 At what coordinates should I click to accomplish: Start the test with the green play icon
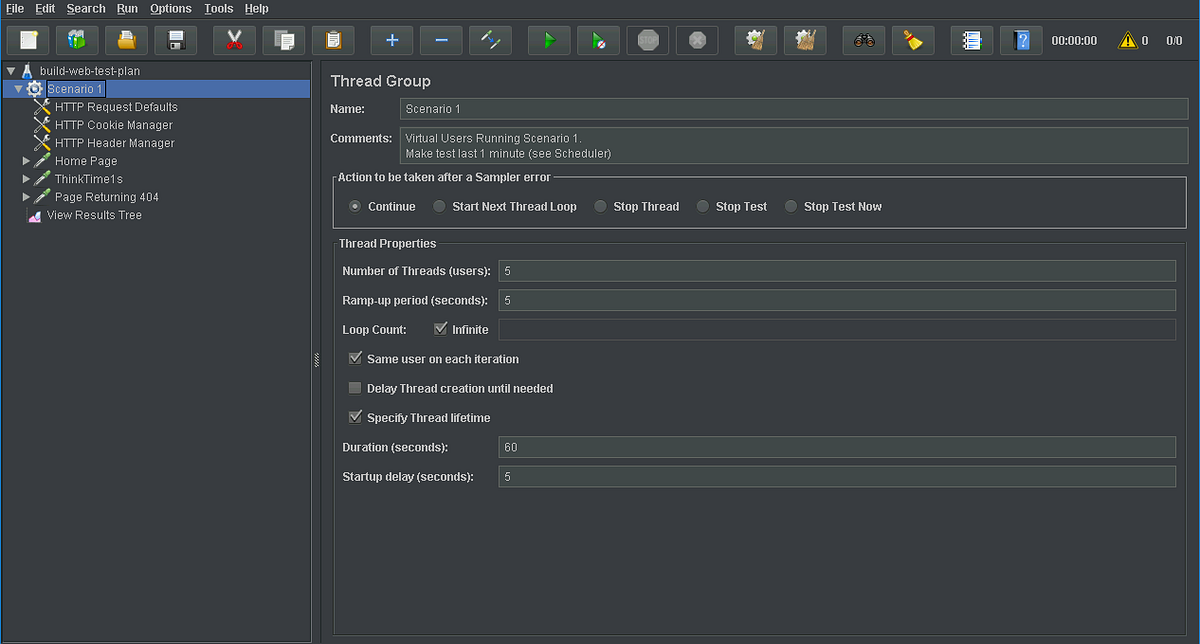point(548,40)
